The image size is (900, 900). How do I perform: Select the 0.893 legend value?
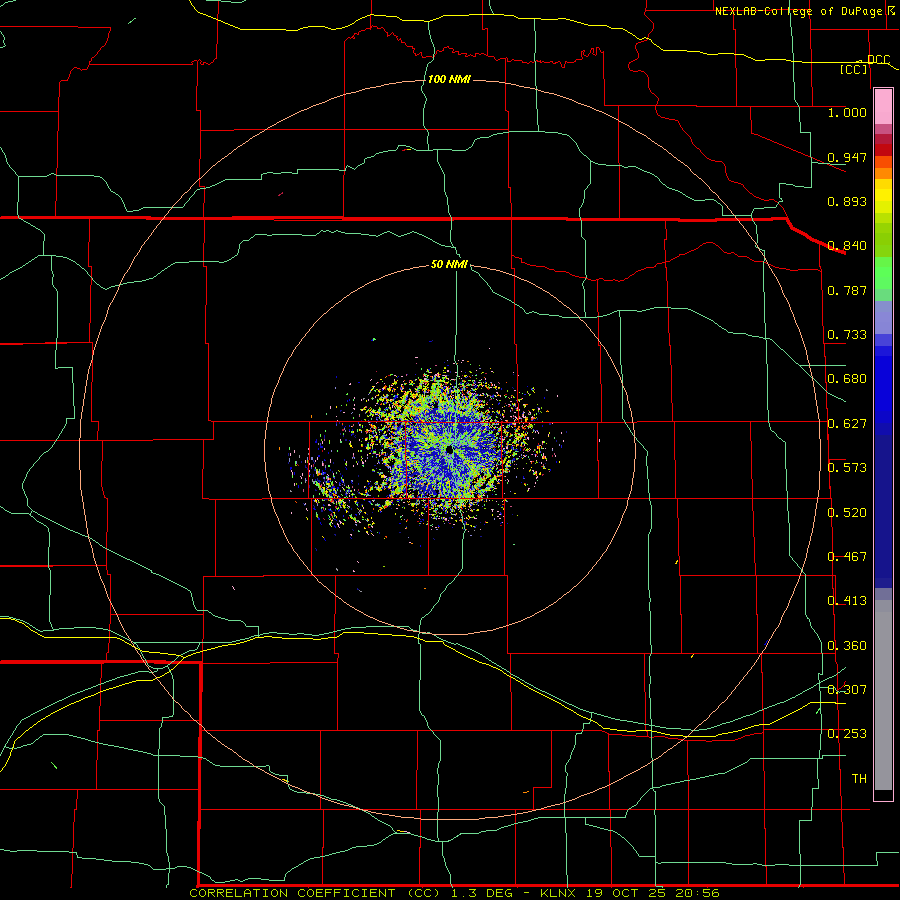847,201
